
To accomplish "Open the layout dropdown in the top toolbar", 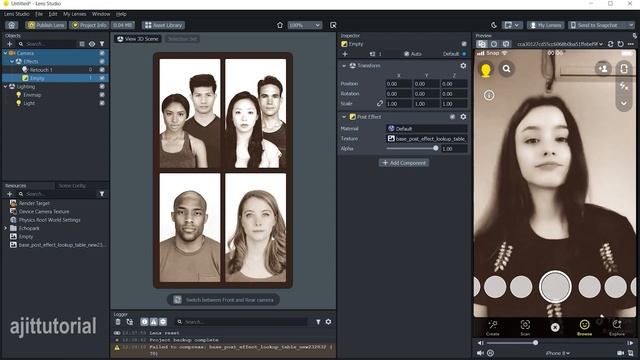I will coord(511,25).
